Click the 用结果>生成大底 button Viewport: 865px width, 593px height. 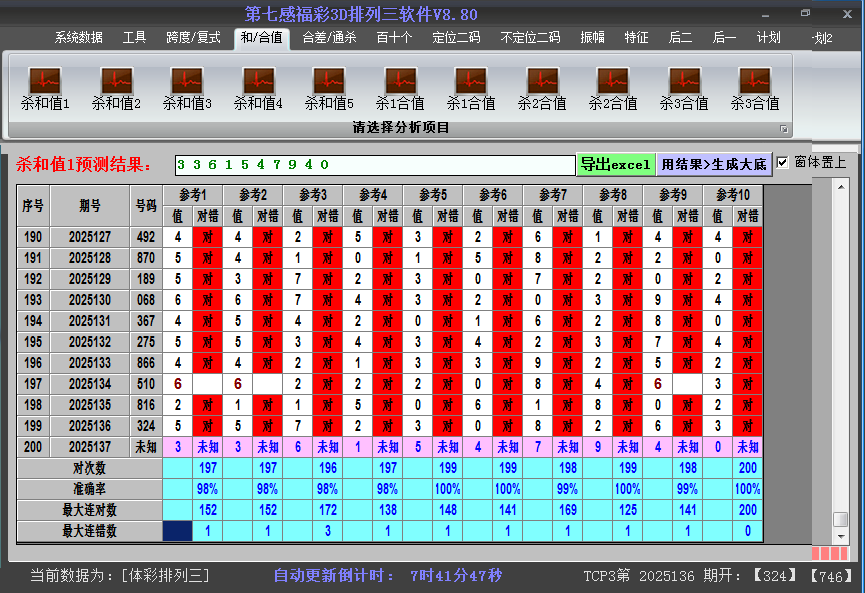714,164
